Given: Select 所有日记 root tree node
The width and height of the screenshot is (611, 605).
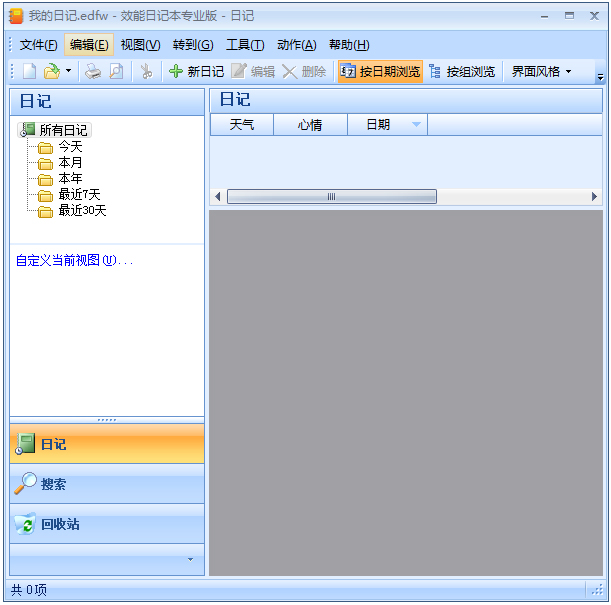Looking at the screenshot, I should [x=55, y=130].
